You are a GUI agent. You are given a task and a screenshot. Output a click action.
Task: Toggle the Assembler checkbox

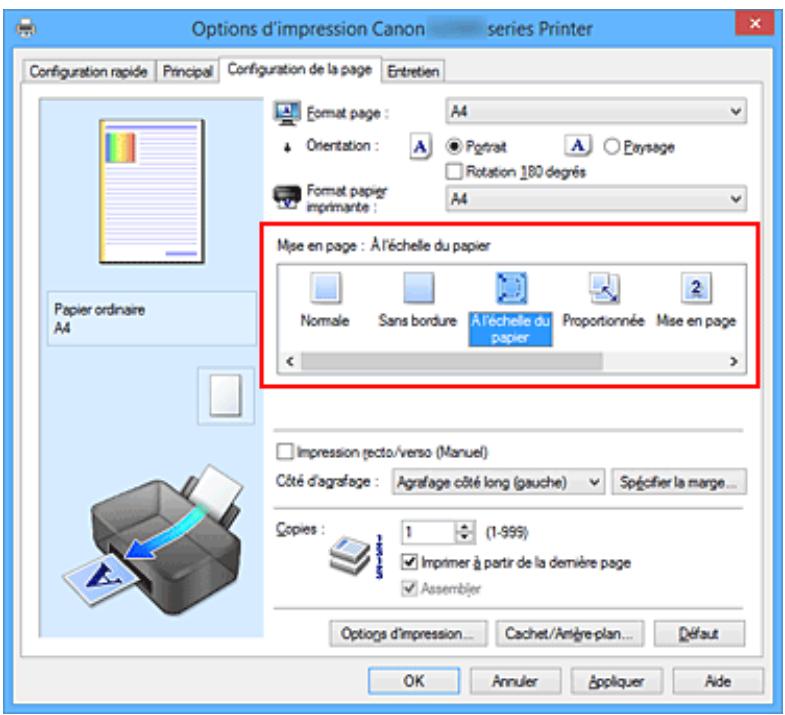409,588
